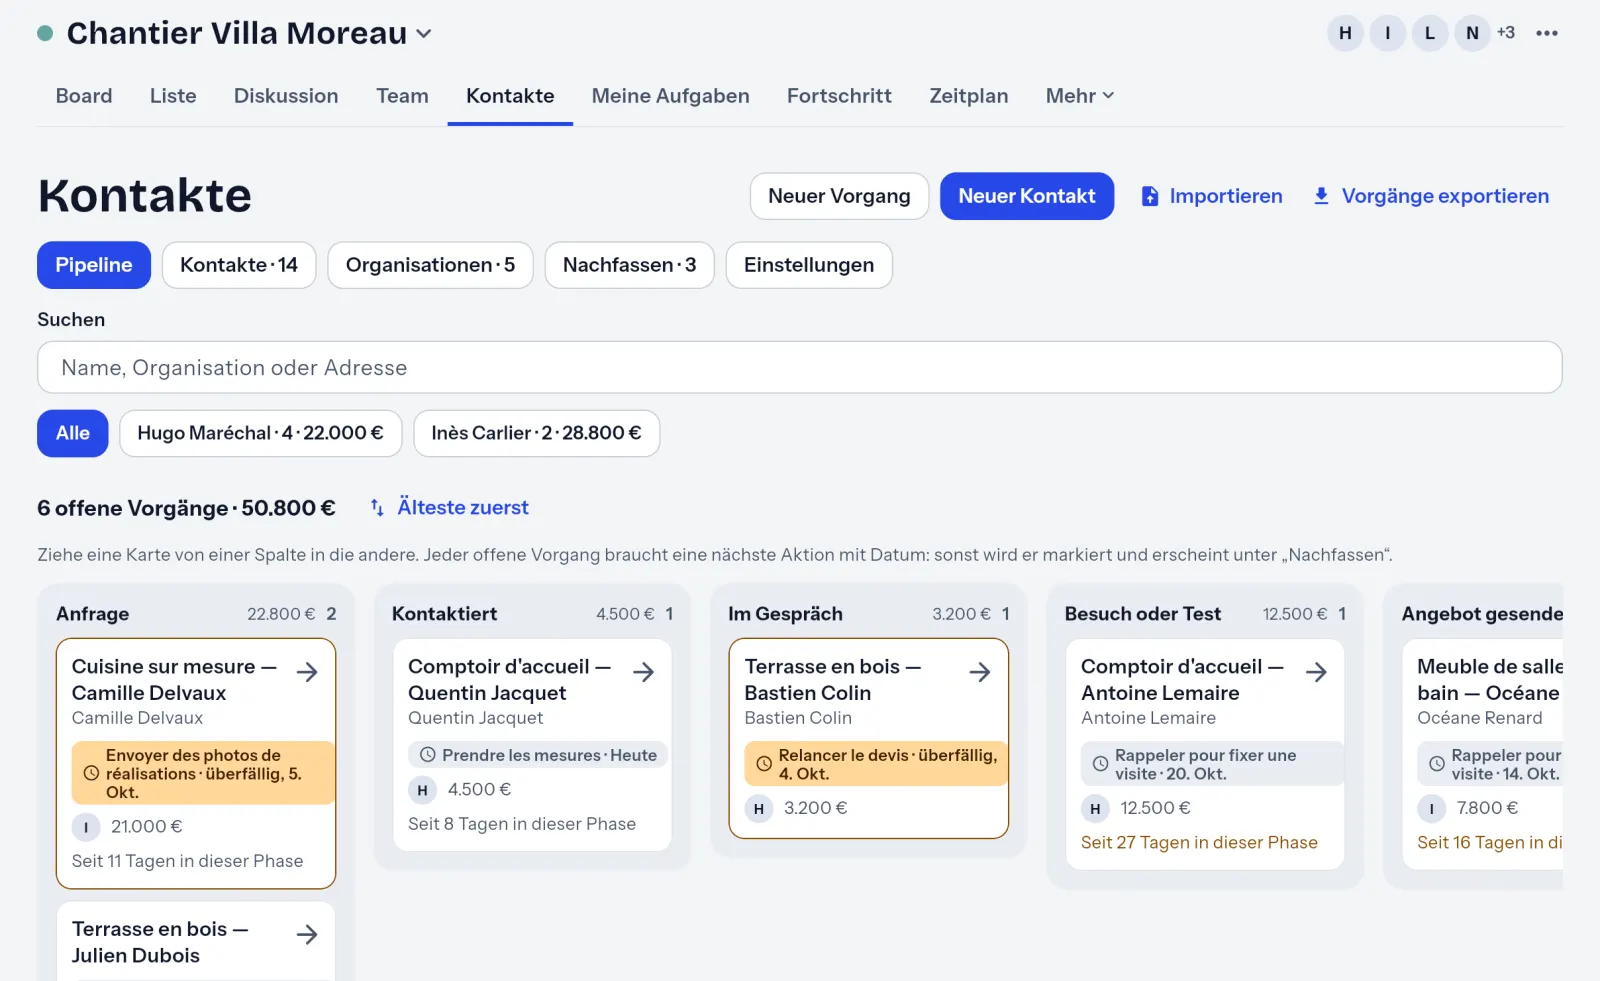Click the I member avatar in header
Viewport: 1600px width, 981px height.
1387,33
